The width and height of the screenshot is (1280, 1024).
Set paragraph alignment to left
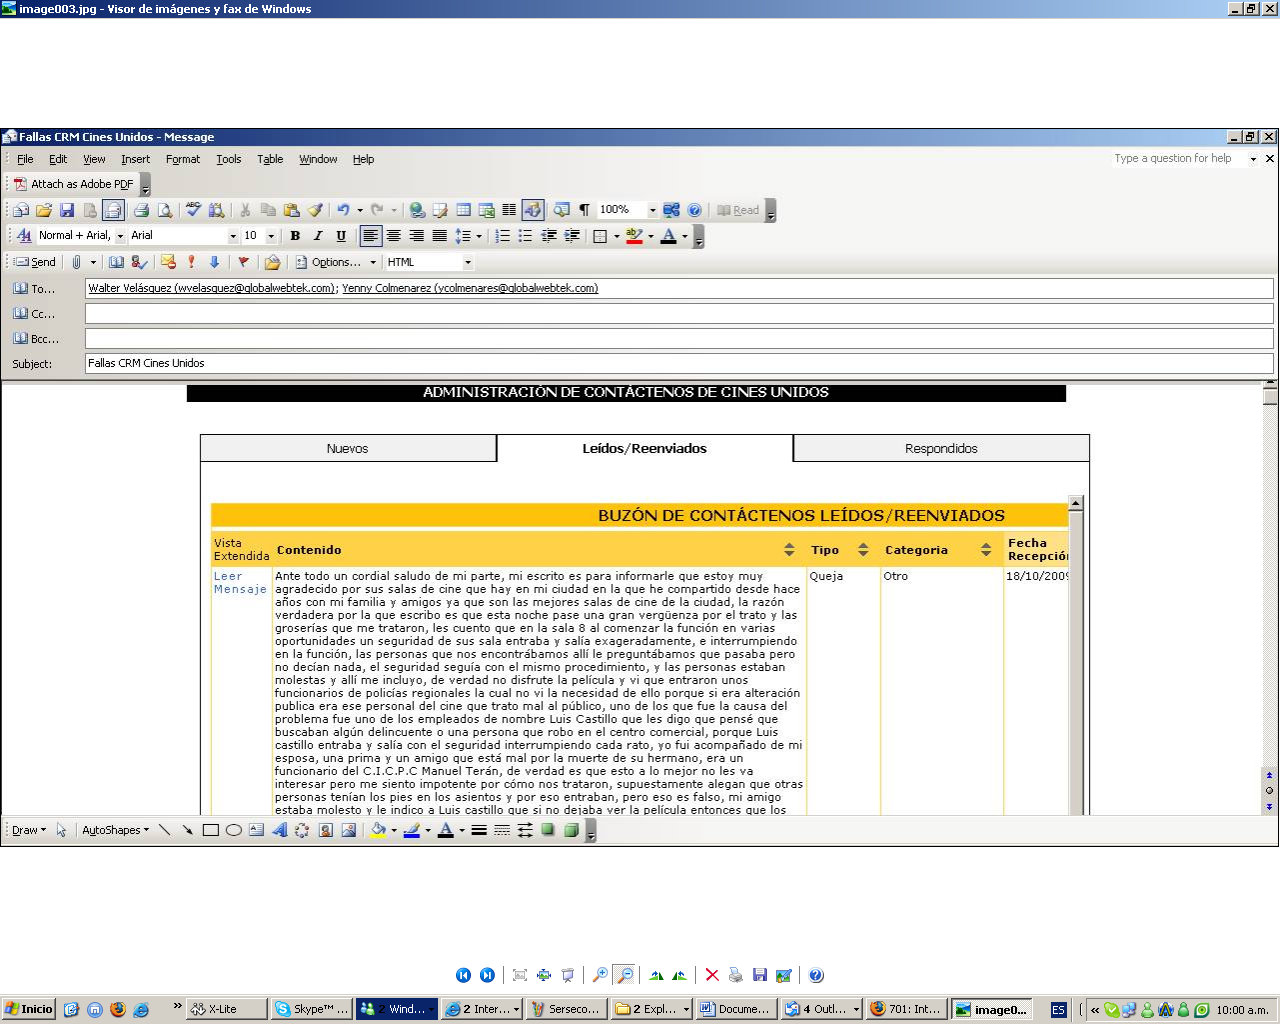coord(371,236)
